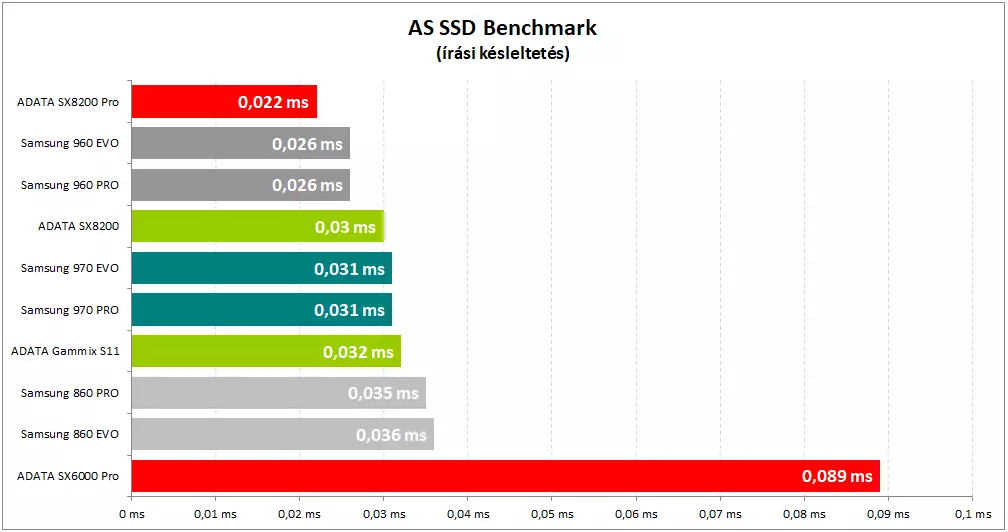Click the "0,05 ms" x-axis tick label
Image resolution: width=1008 pixels, height=532 pixels.
(552, 514)
